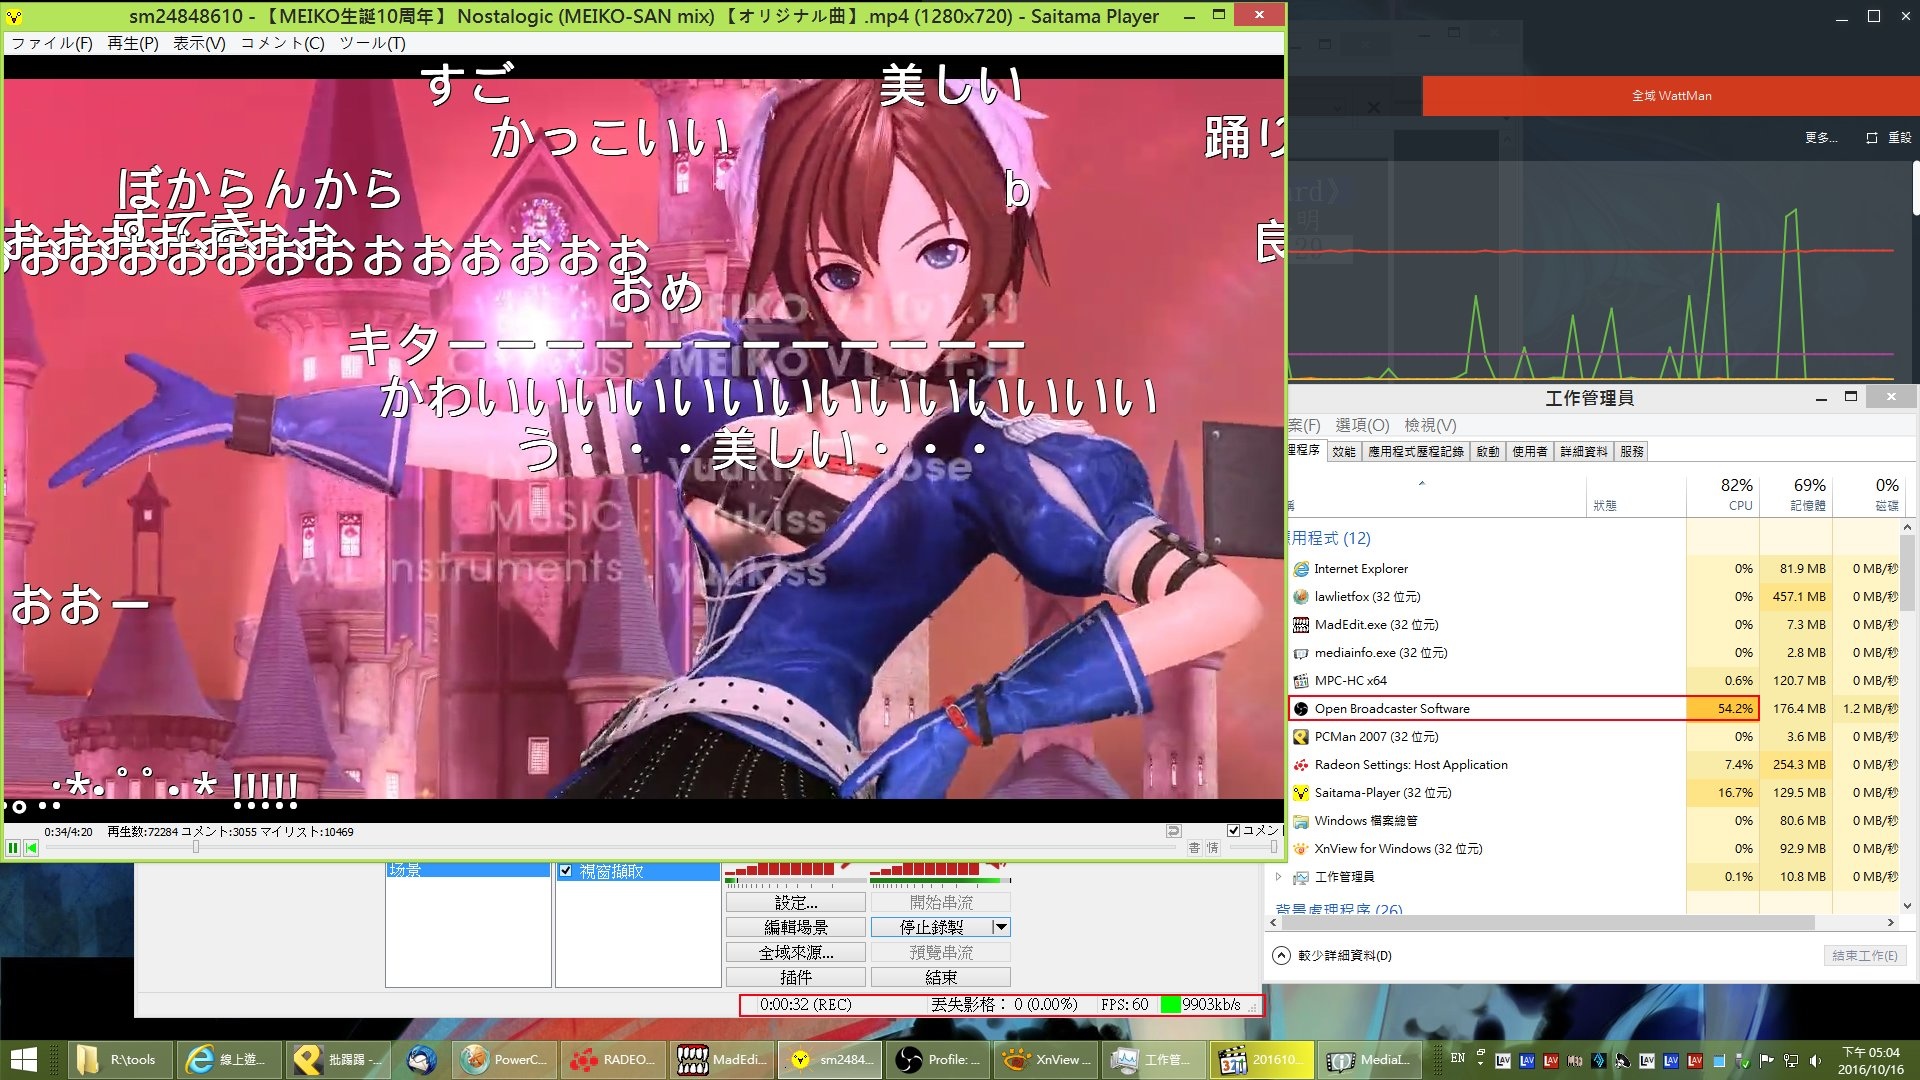The image size is (1920, 1080).
Task: Click the 情 button near volume slider
Action: (x=1212, y=848)
